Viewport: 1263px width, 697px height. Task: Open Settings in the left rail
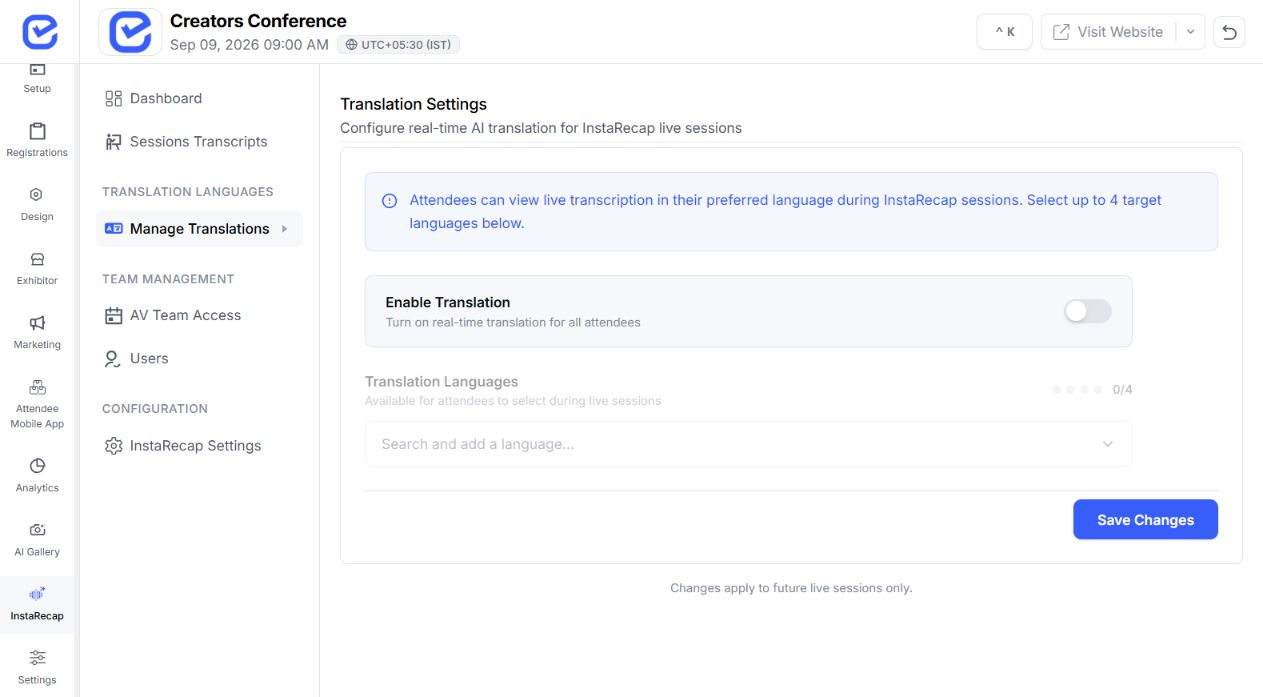pos(37,667)
